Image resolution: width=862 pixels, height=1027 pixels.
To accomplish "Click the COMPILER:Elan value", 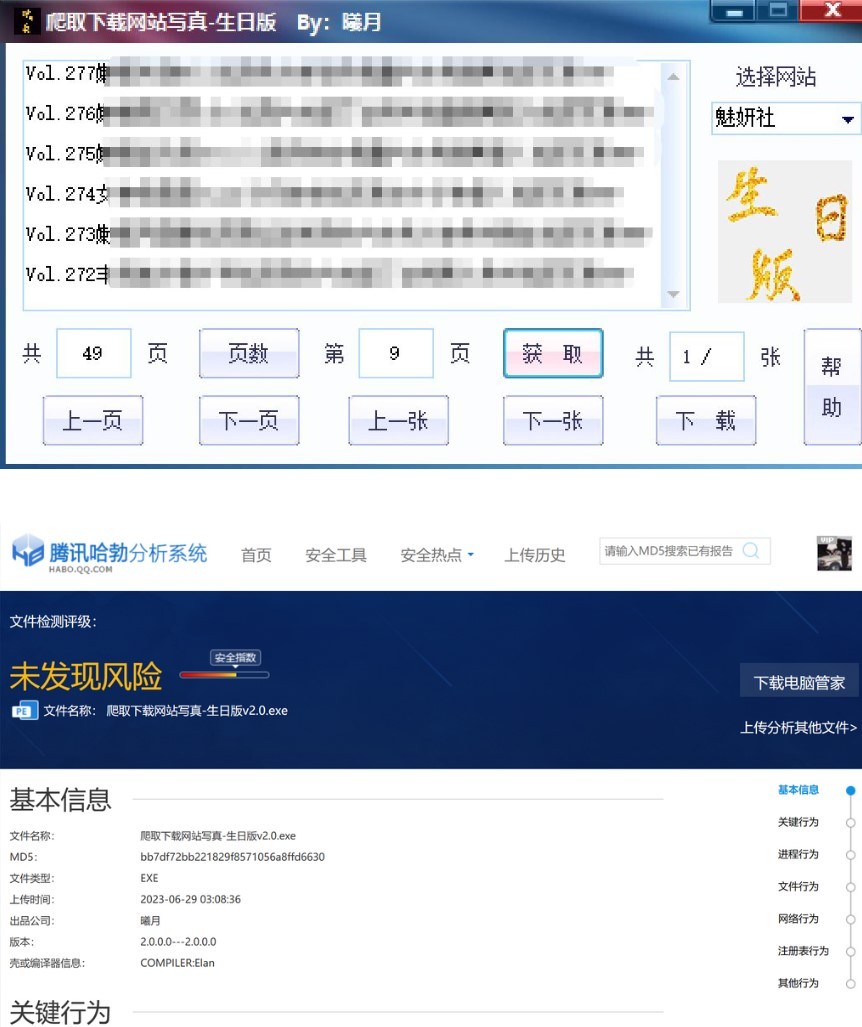I will [x=178, y=963].
